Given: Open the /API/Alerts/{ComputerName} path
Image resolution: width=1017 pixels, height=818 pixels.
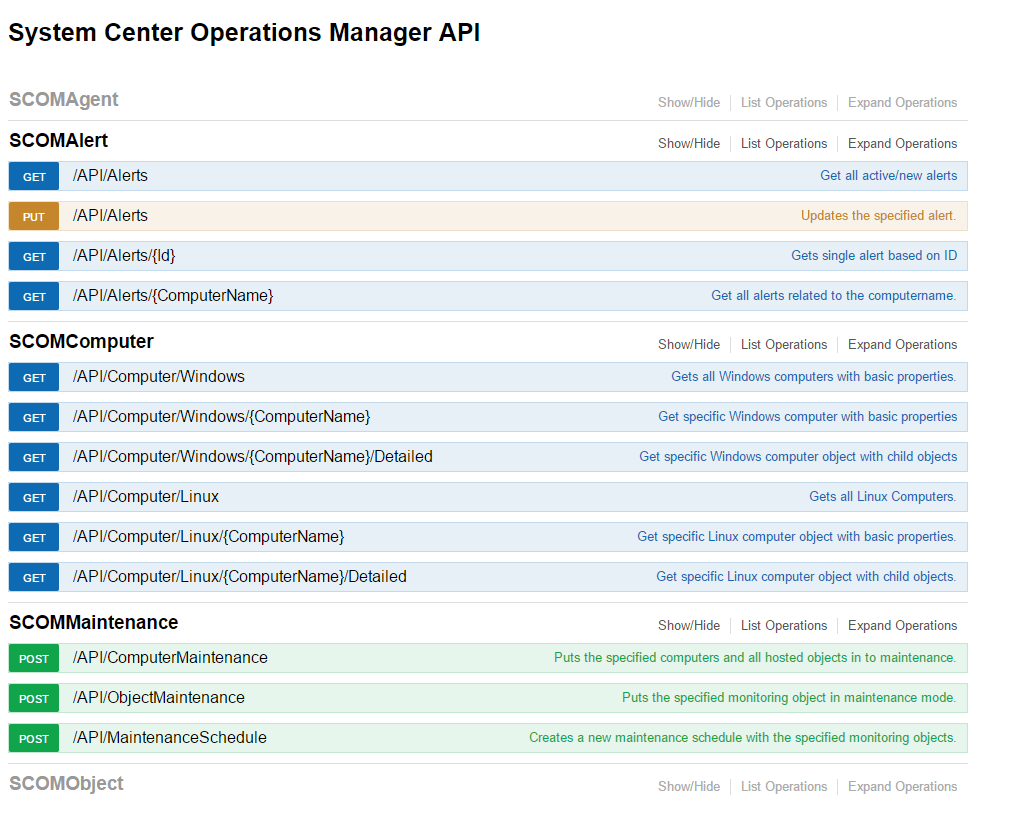Looking at the screenshot, I should pos(173,296).
